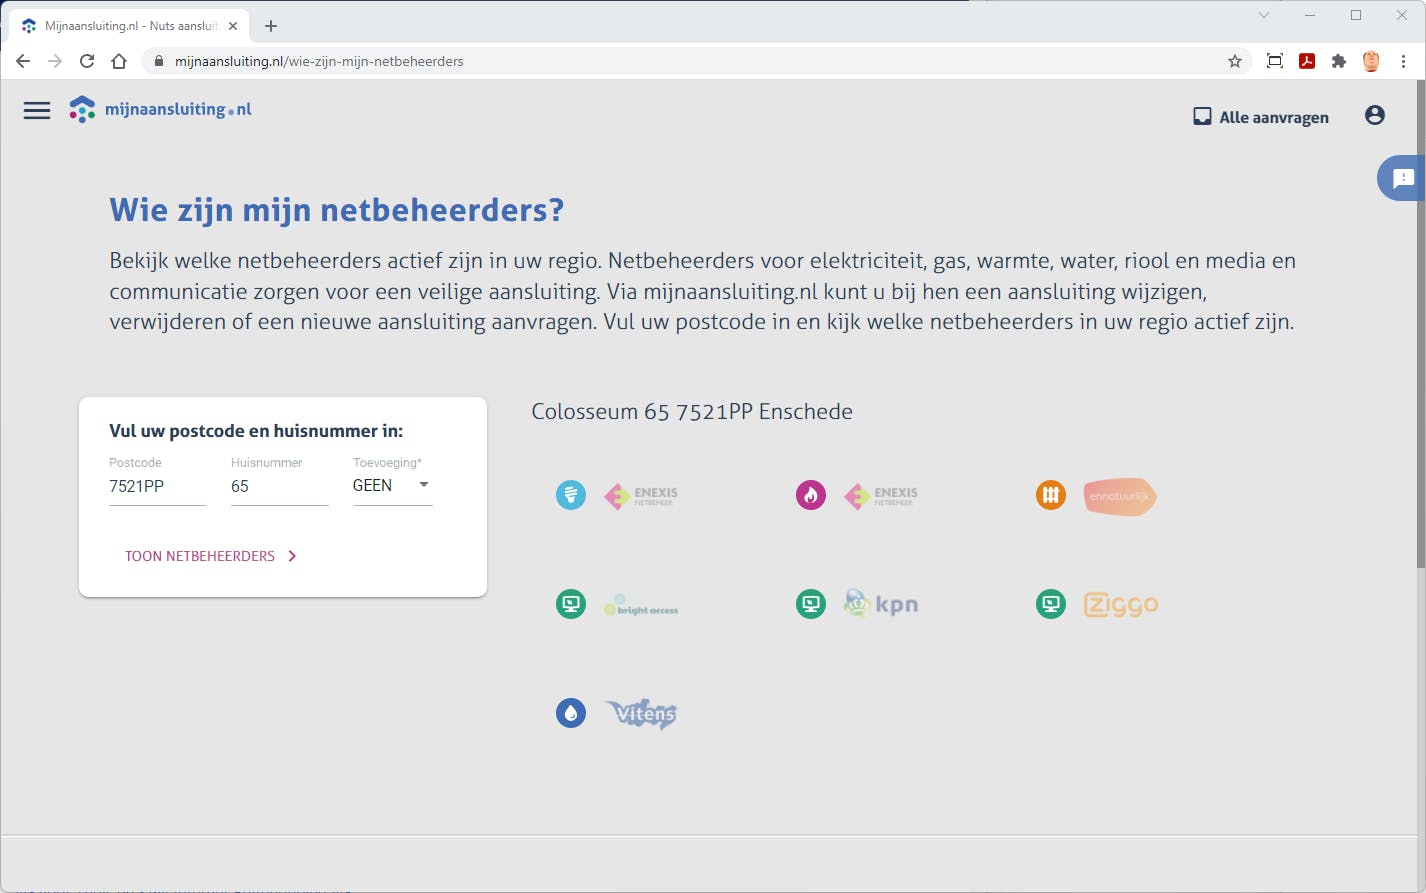The image size is (1426, 893).
Task: Open the chat feedback bubble
Action: [1402, 179]
